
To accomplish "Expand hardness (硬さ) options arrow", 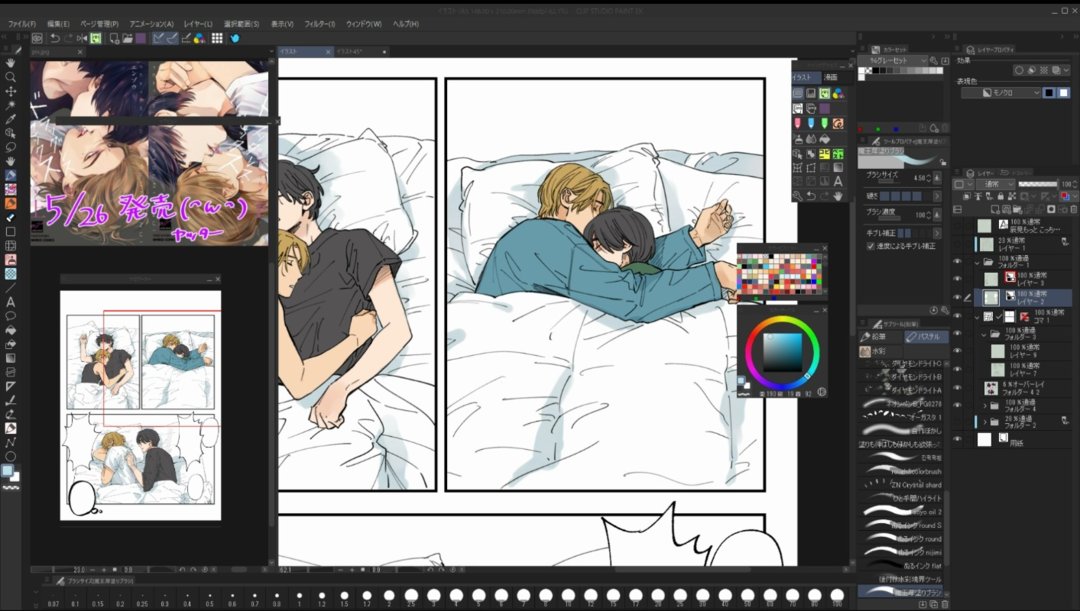I will [x=937, y=196].
